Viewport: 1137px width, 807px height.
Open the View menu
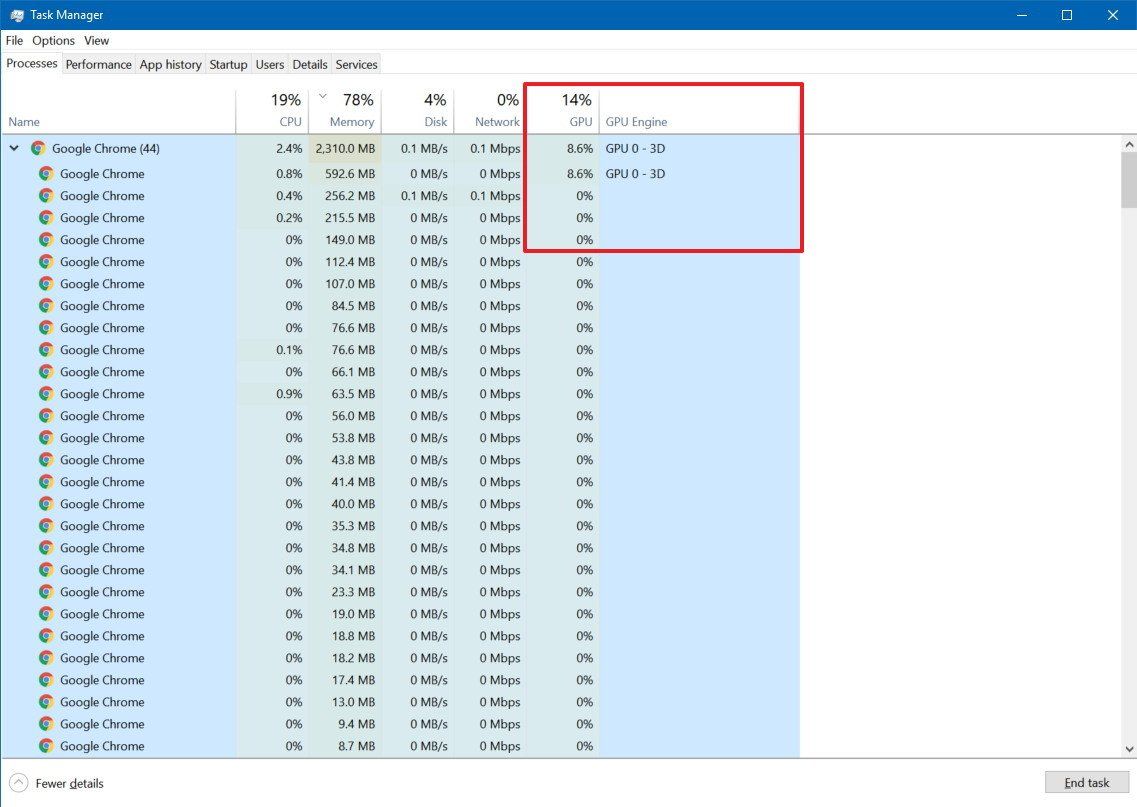(96, 40)
